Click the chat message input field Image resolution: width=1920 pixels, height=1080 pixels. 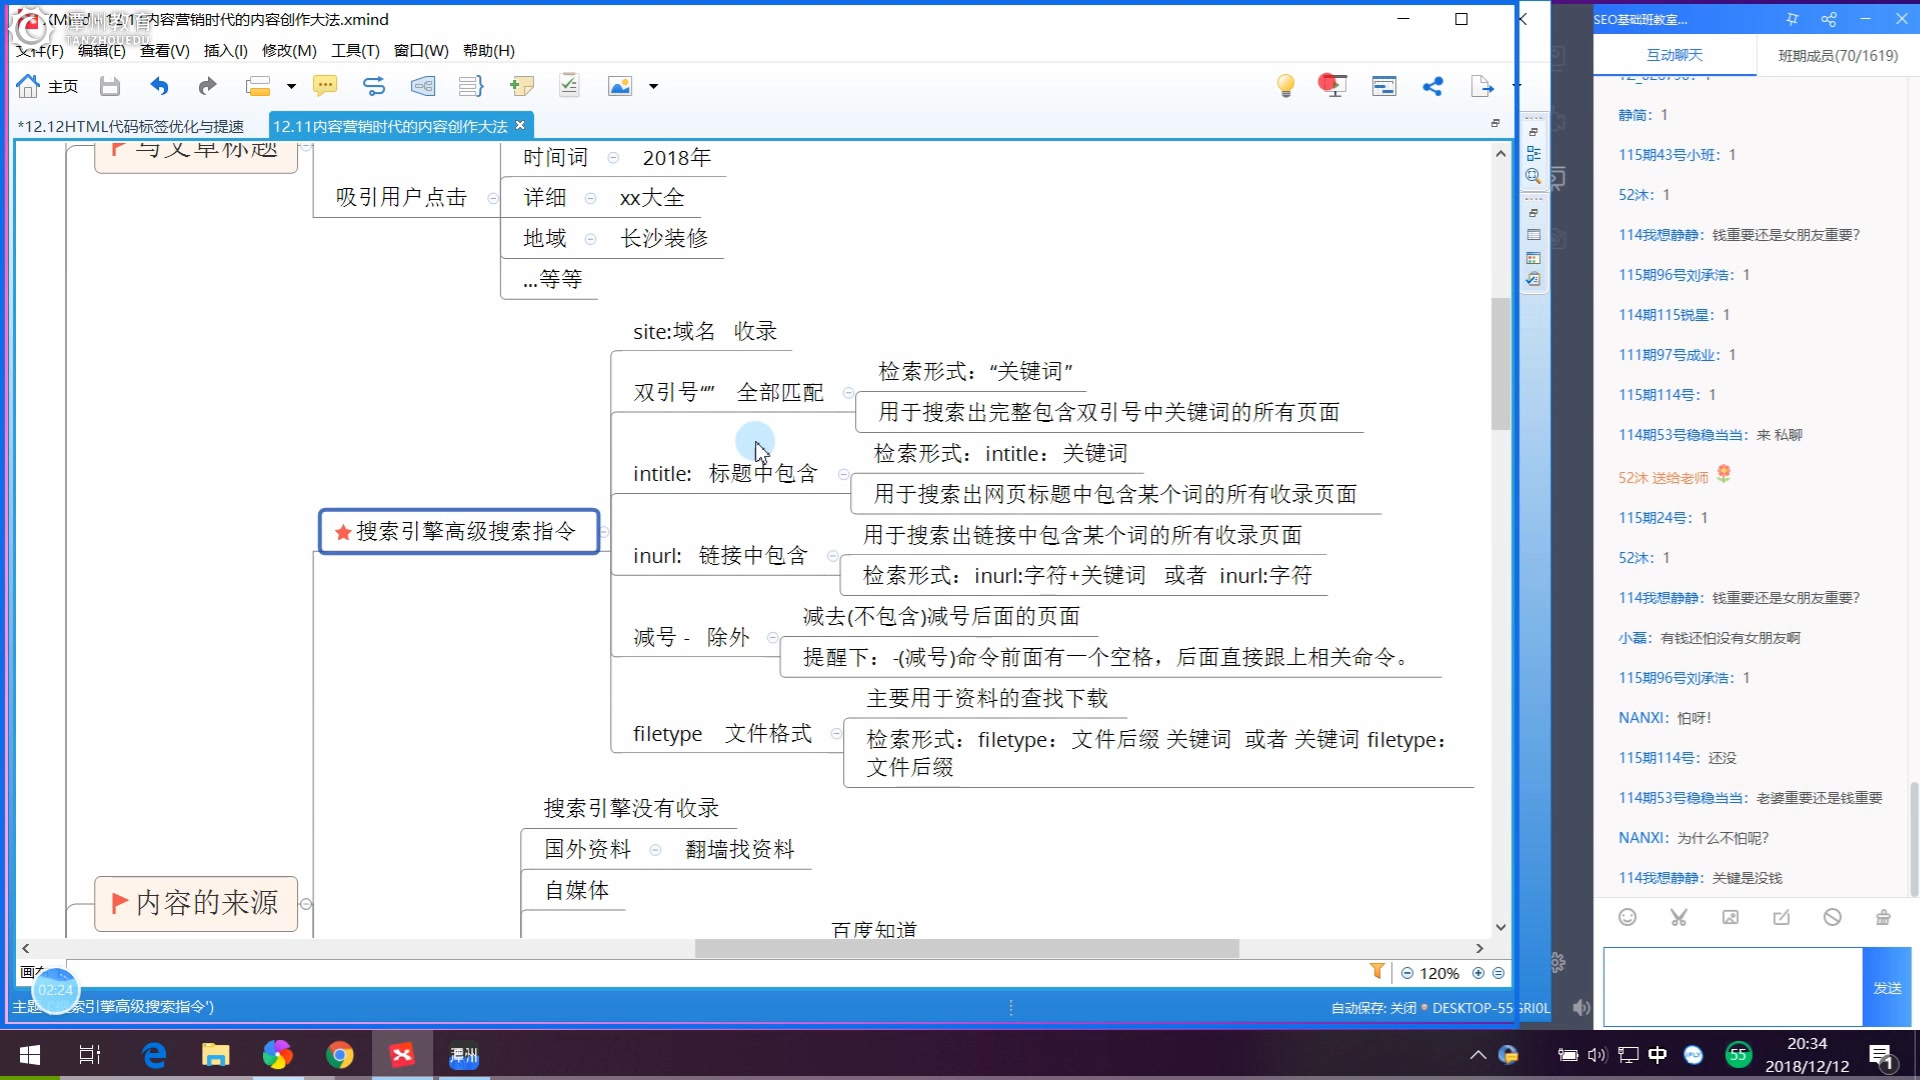click(x=1733, y=986)
